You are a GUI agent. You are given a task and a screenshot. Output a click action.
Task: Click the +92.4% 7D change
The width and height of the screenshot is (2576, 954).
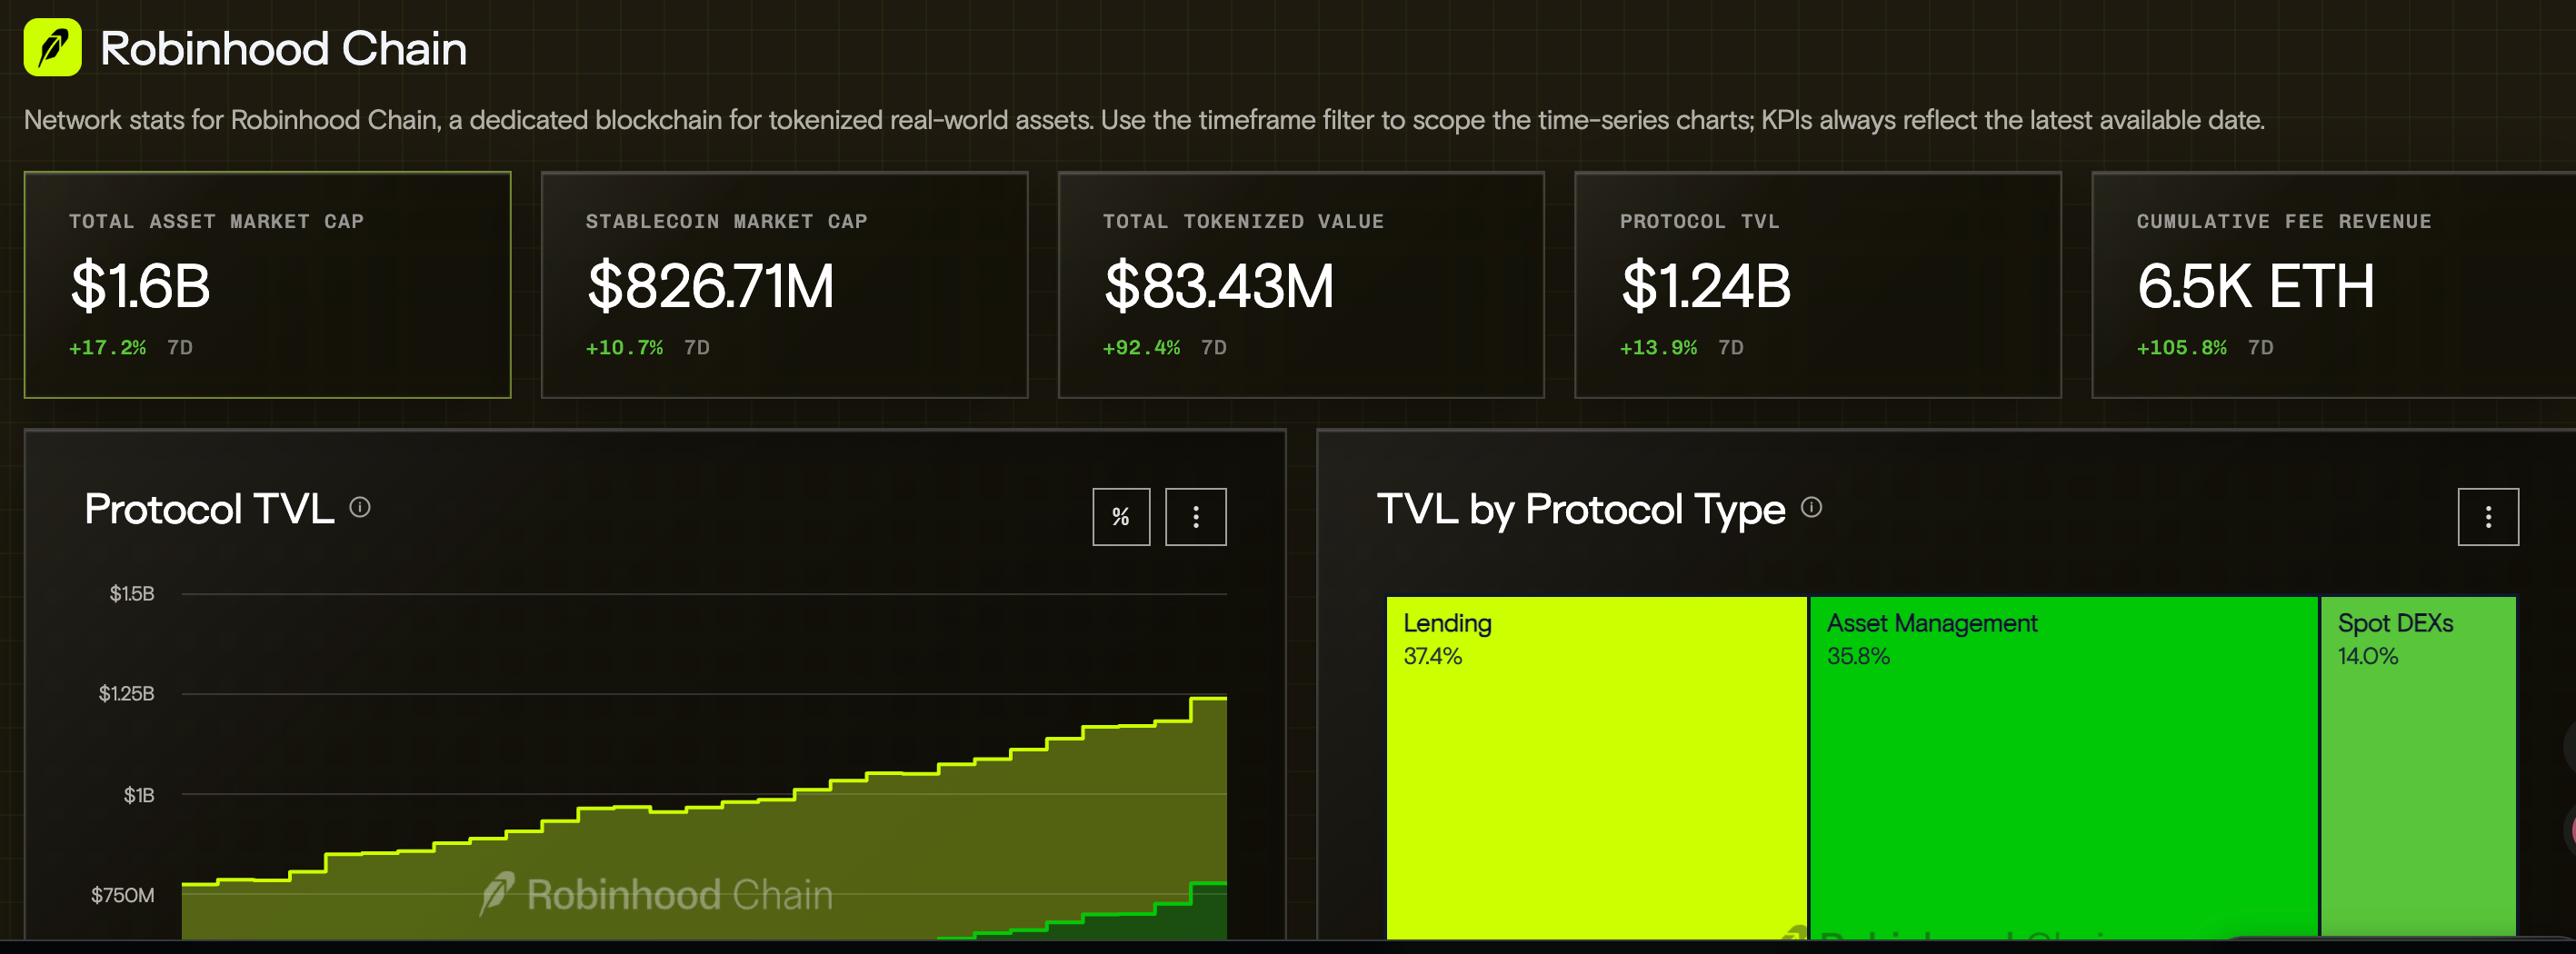(1165, 348)
